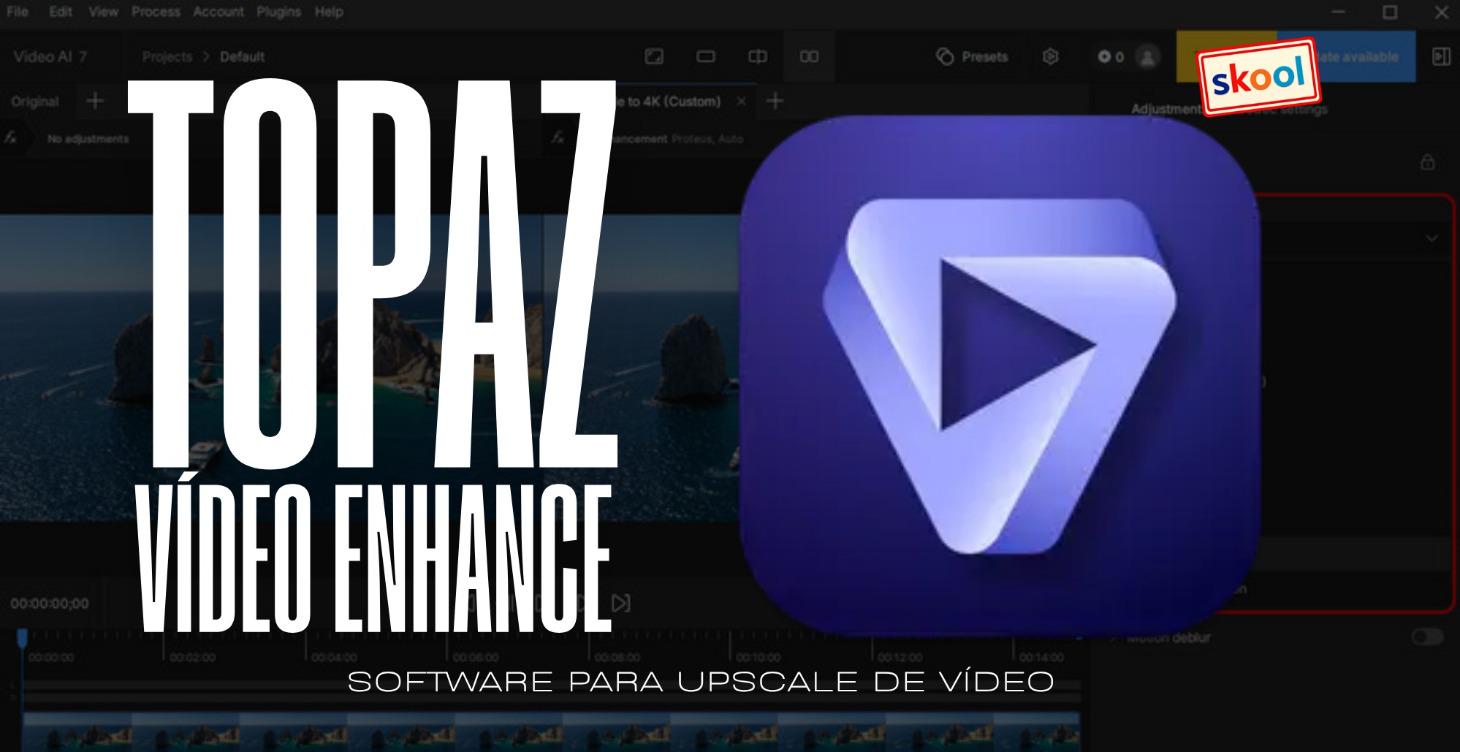Select the fit-to-window single view icon
This screenshot has height=752, width=1460.
(653, 57)
